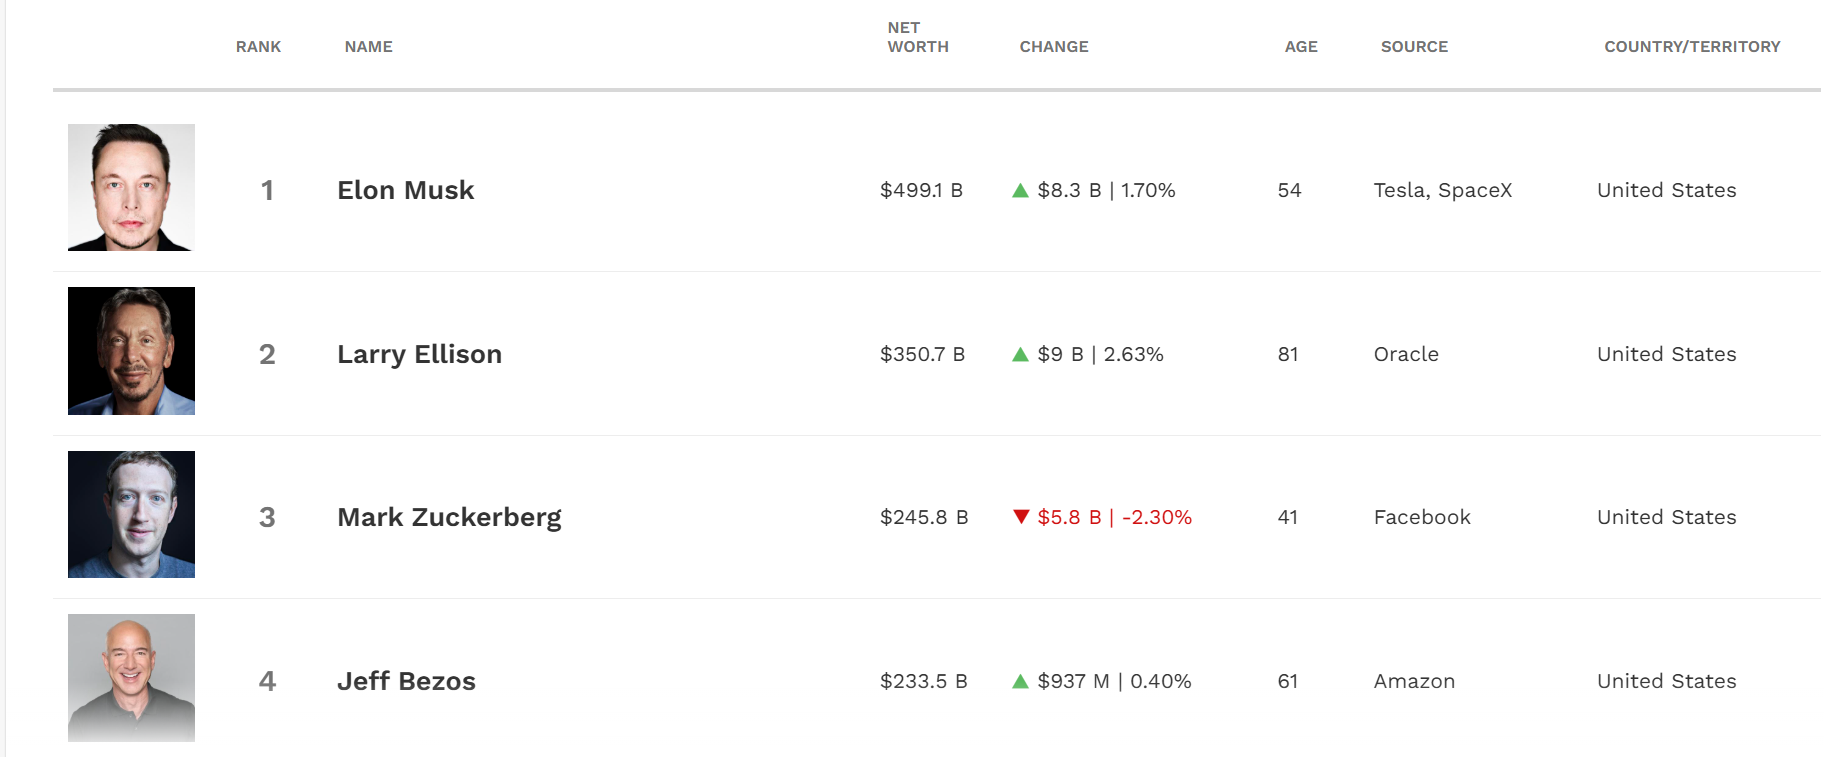Open the Elon Musk name link
Viewport: 1824px width, 757px height.
[405, 190]
